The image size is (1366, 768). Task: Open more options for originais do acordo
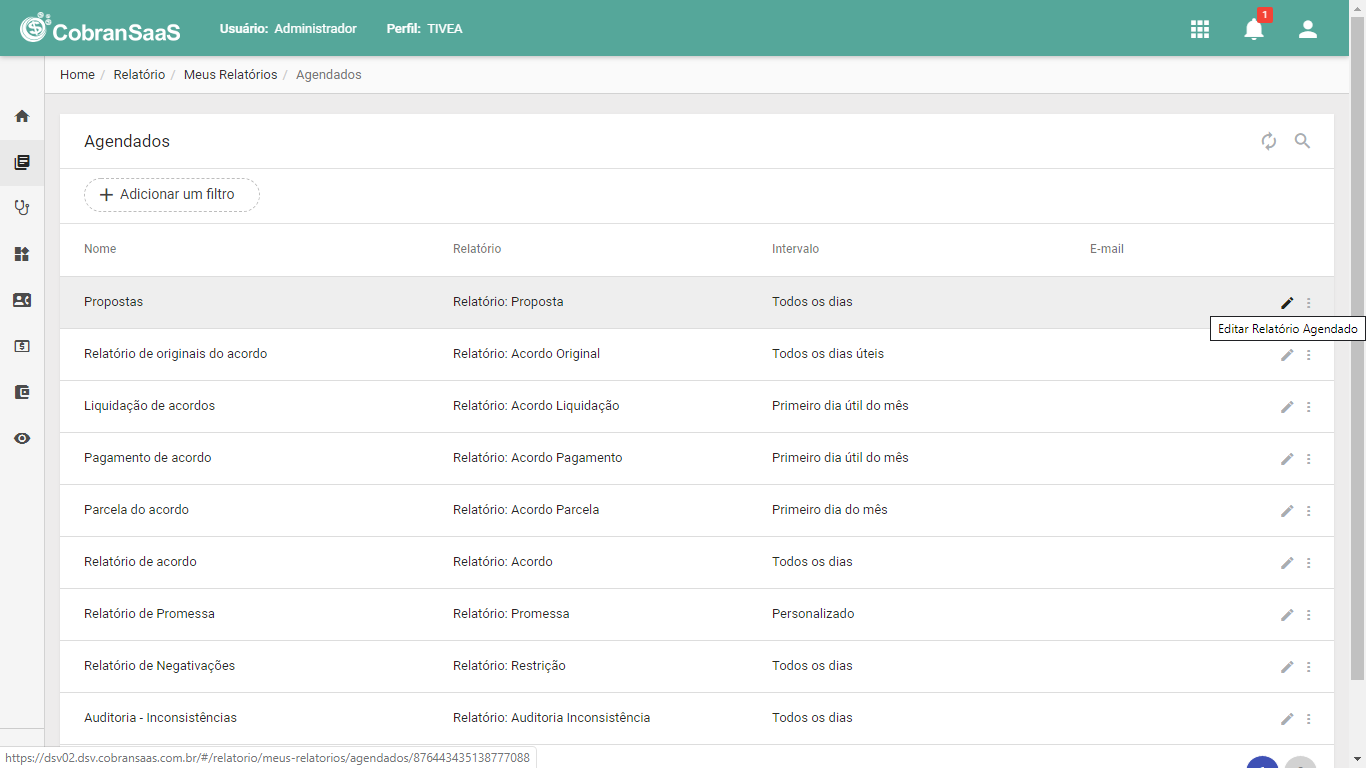(x=1309, y=355)
